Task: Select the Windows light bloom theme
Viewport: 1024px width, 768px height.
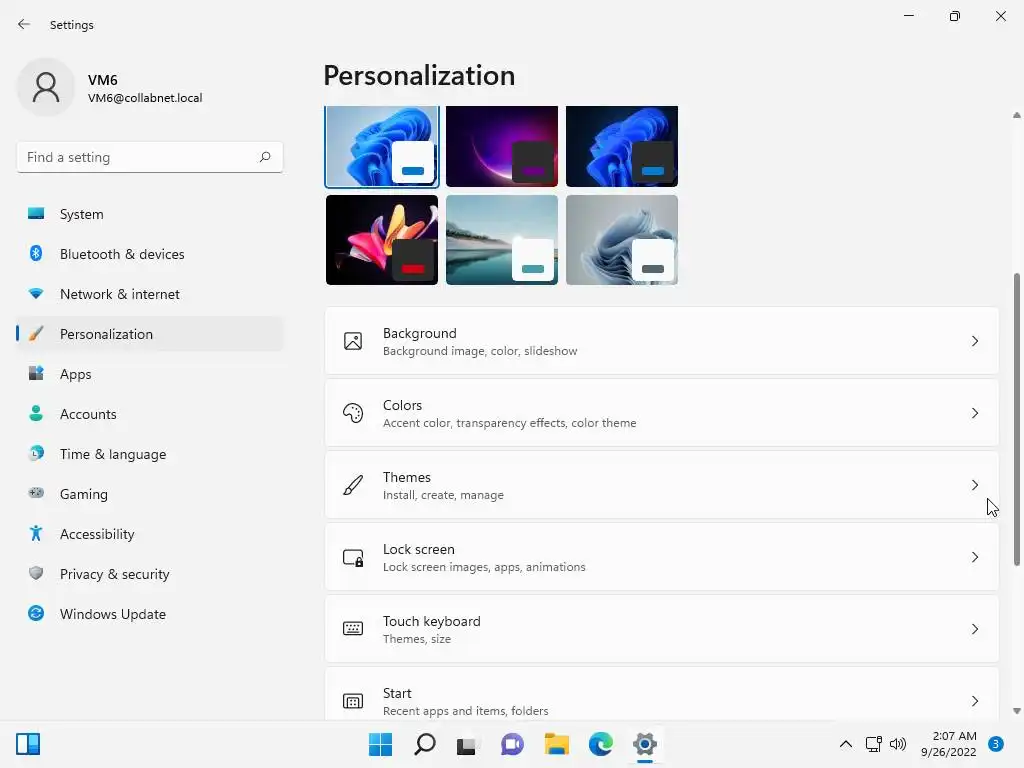Action: pos(382,146)
